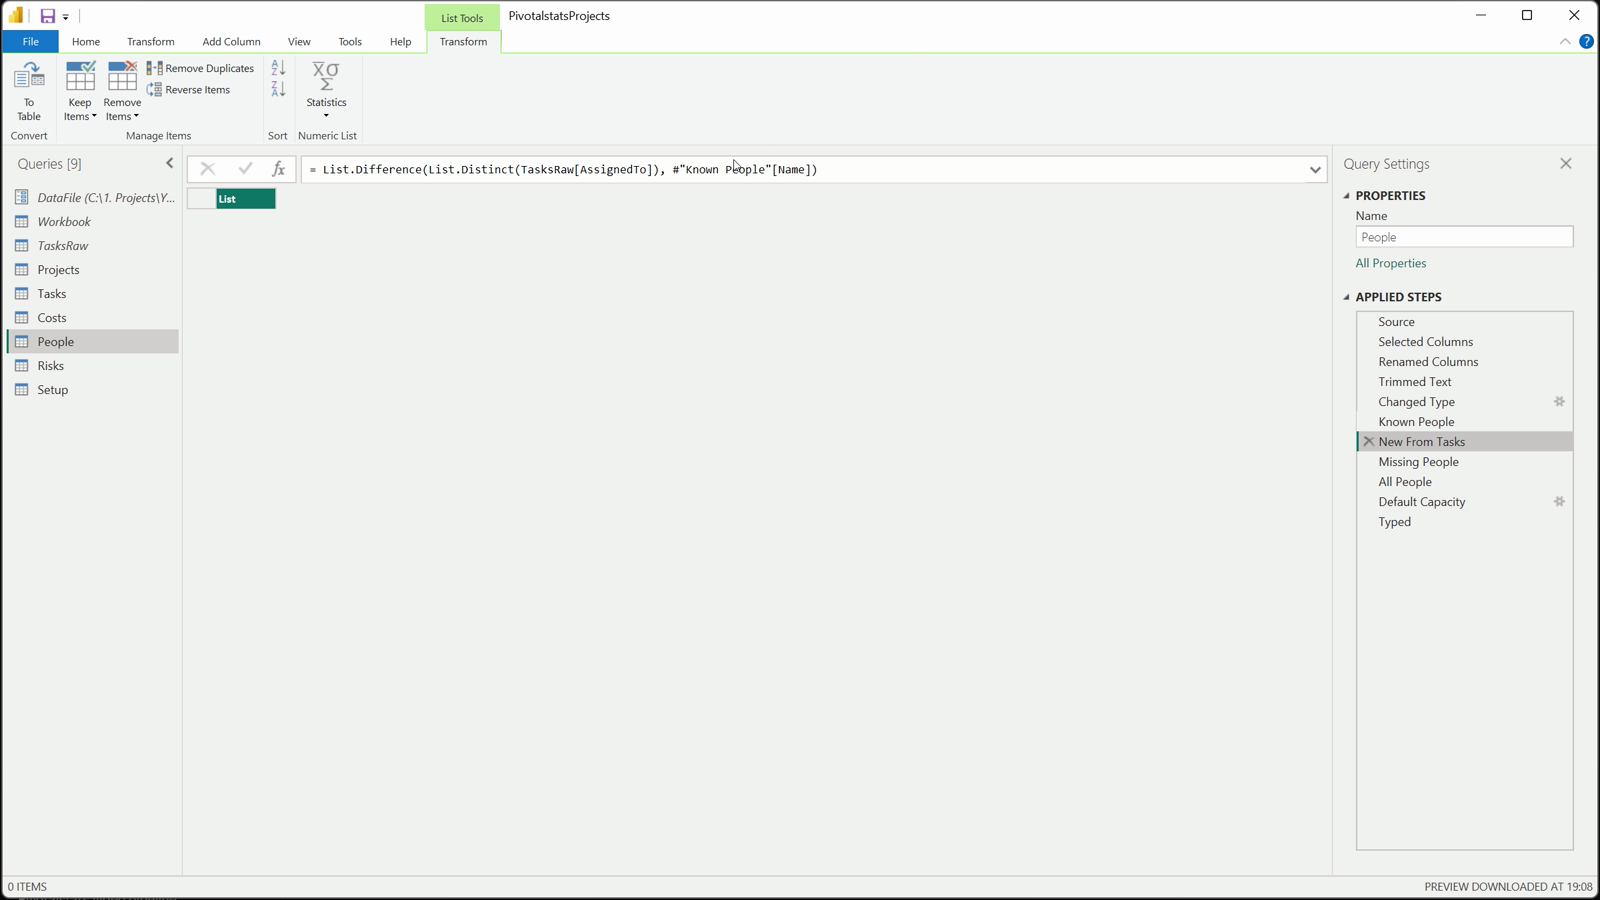Click the save icon in title bar
The image size is (1600, 900).
47,16
